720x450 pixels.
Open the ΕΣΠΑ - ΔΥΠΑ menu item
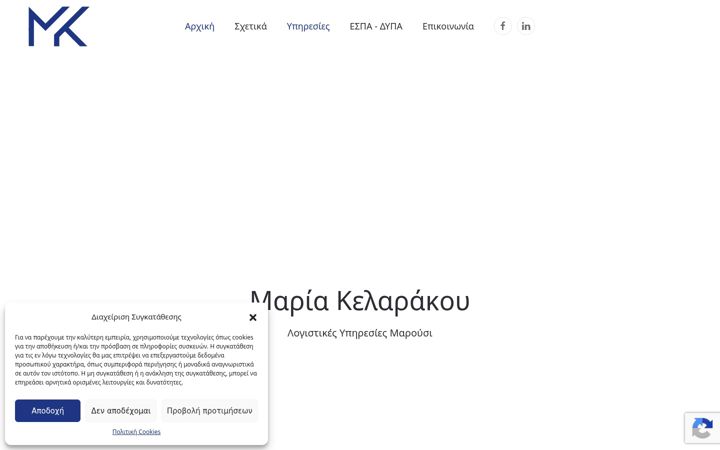point(376,26)
